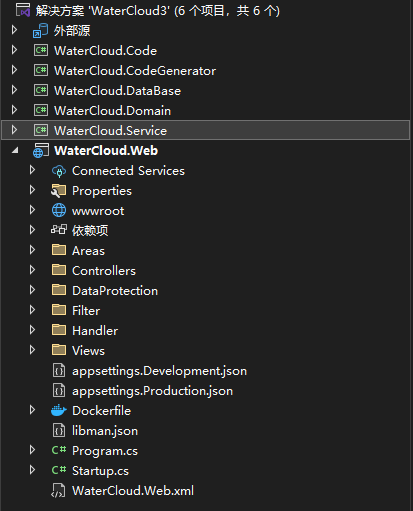Click the Views folder icon
413x511 pixels.
click(x=59, y=350)
